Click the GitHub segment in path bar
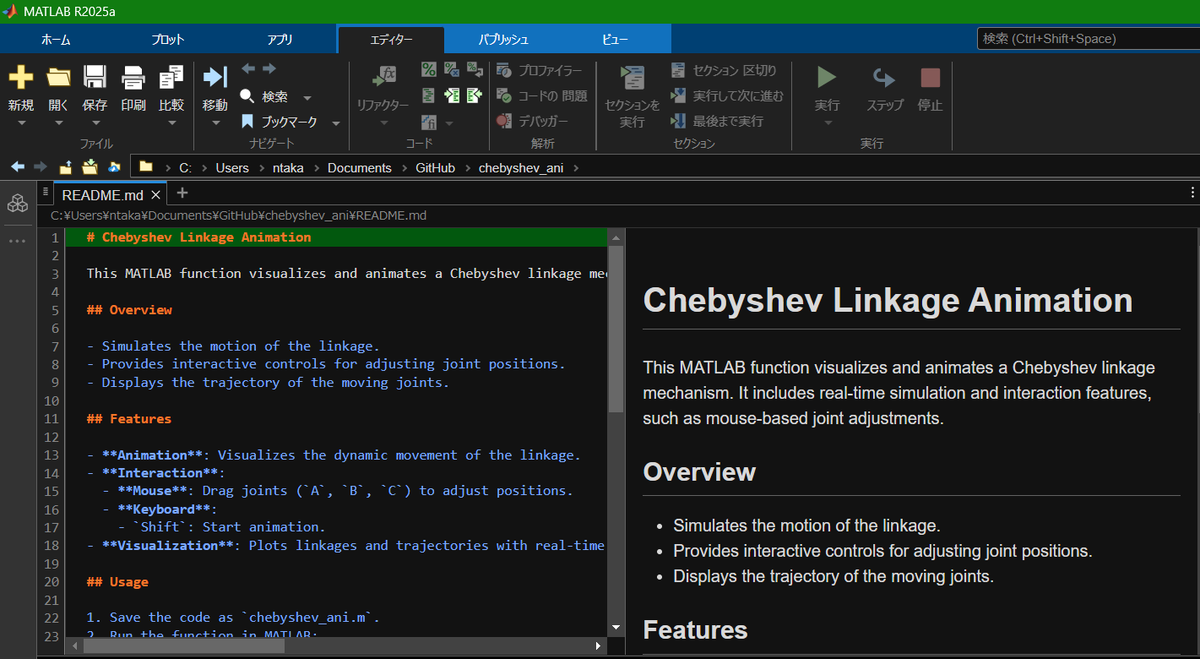 tap(435, 168)
